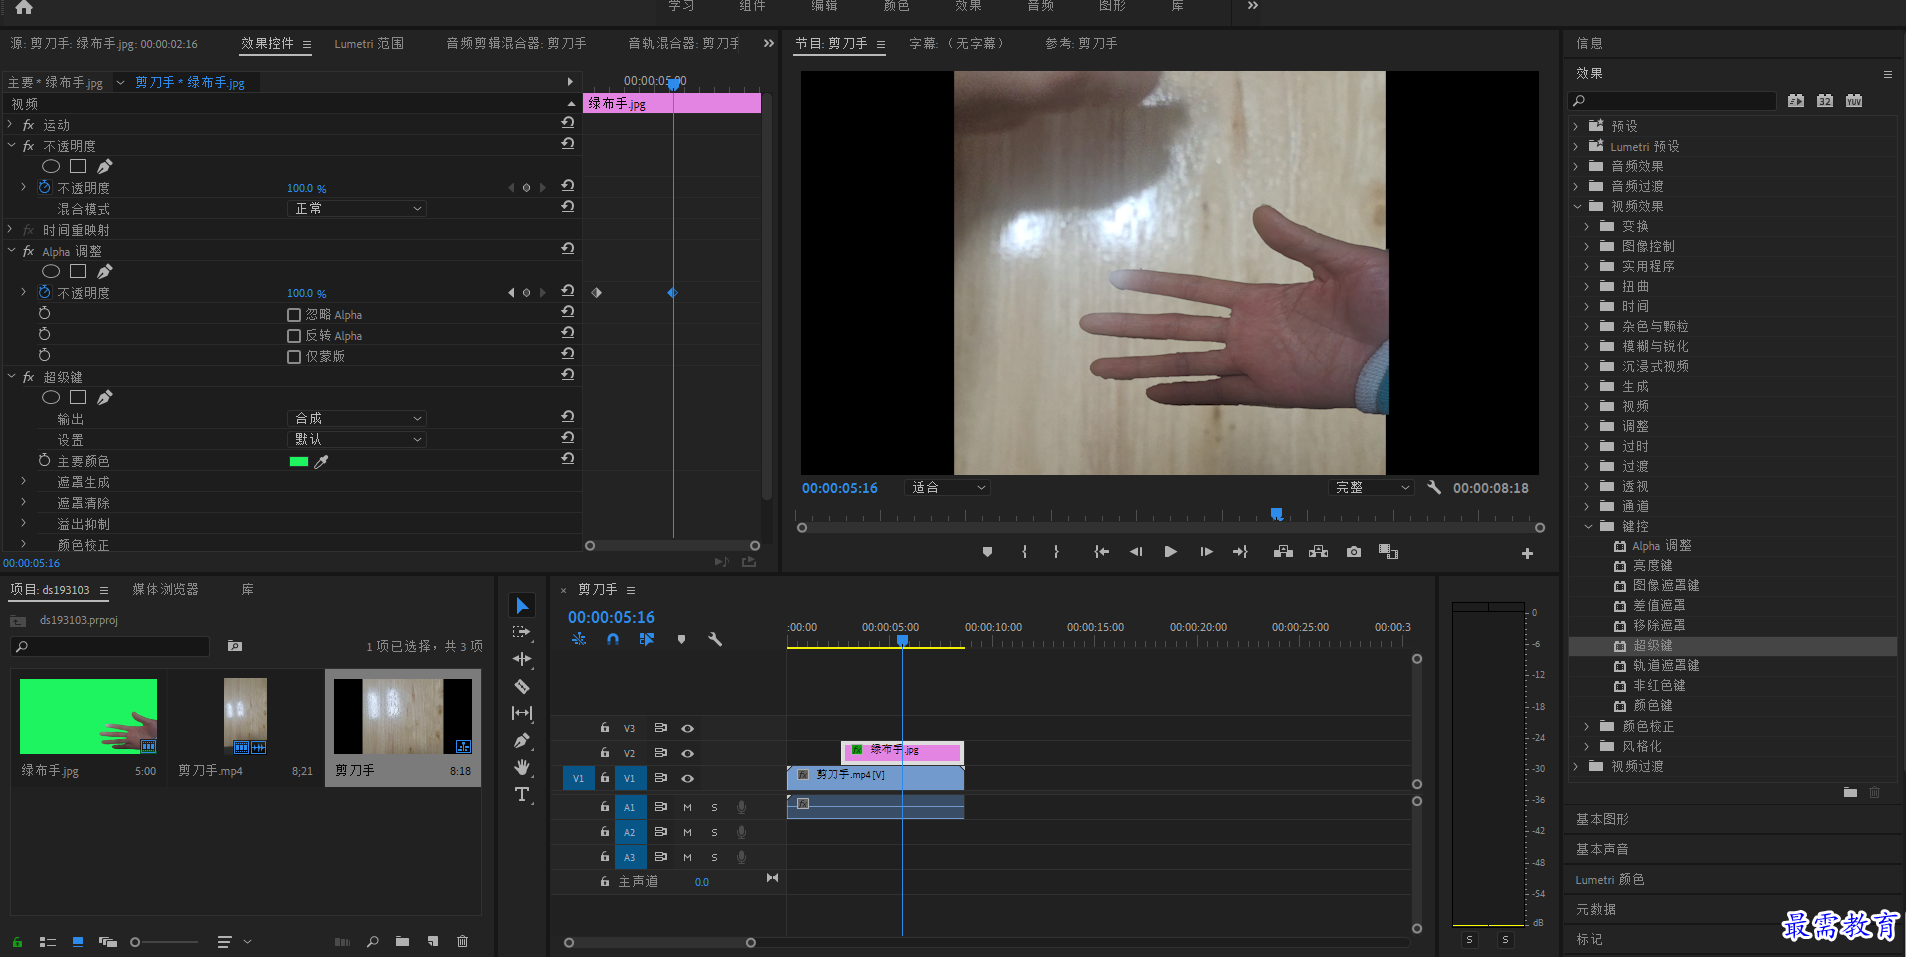Toggle V3 track eye visibility
Screen dimensions: 1906x957
[687, 728]
